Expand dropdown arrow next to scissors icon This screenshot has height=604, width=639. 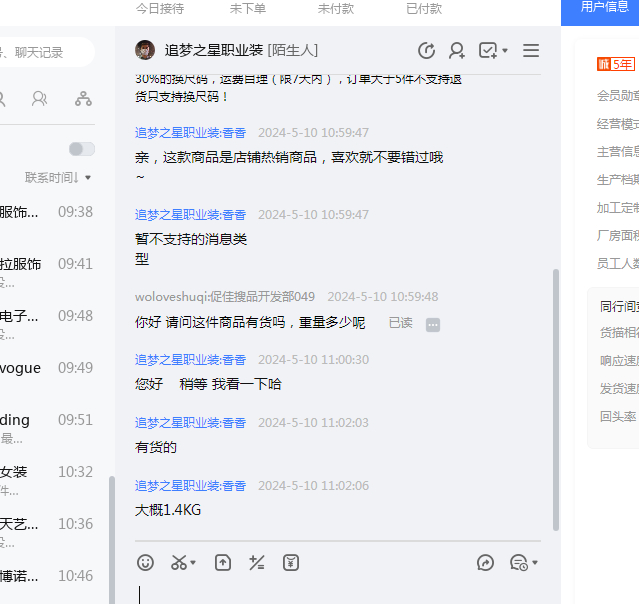[193, 564]
